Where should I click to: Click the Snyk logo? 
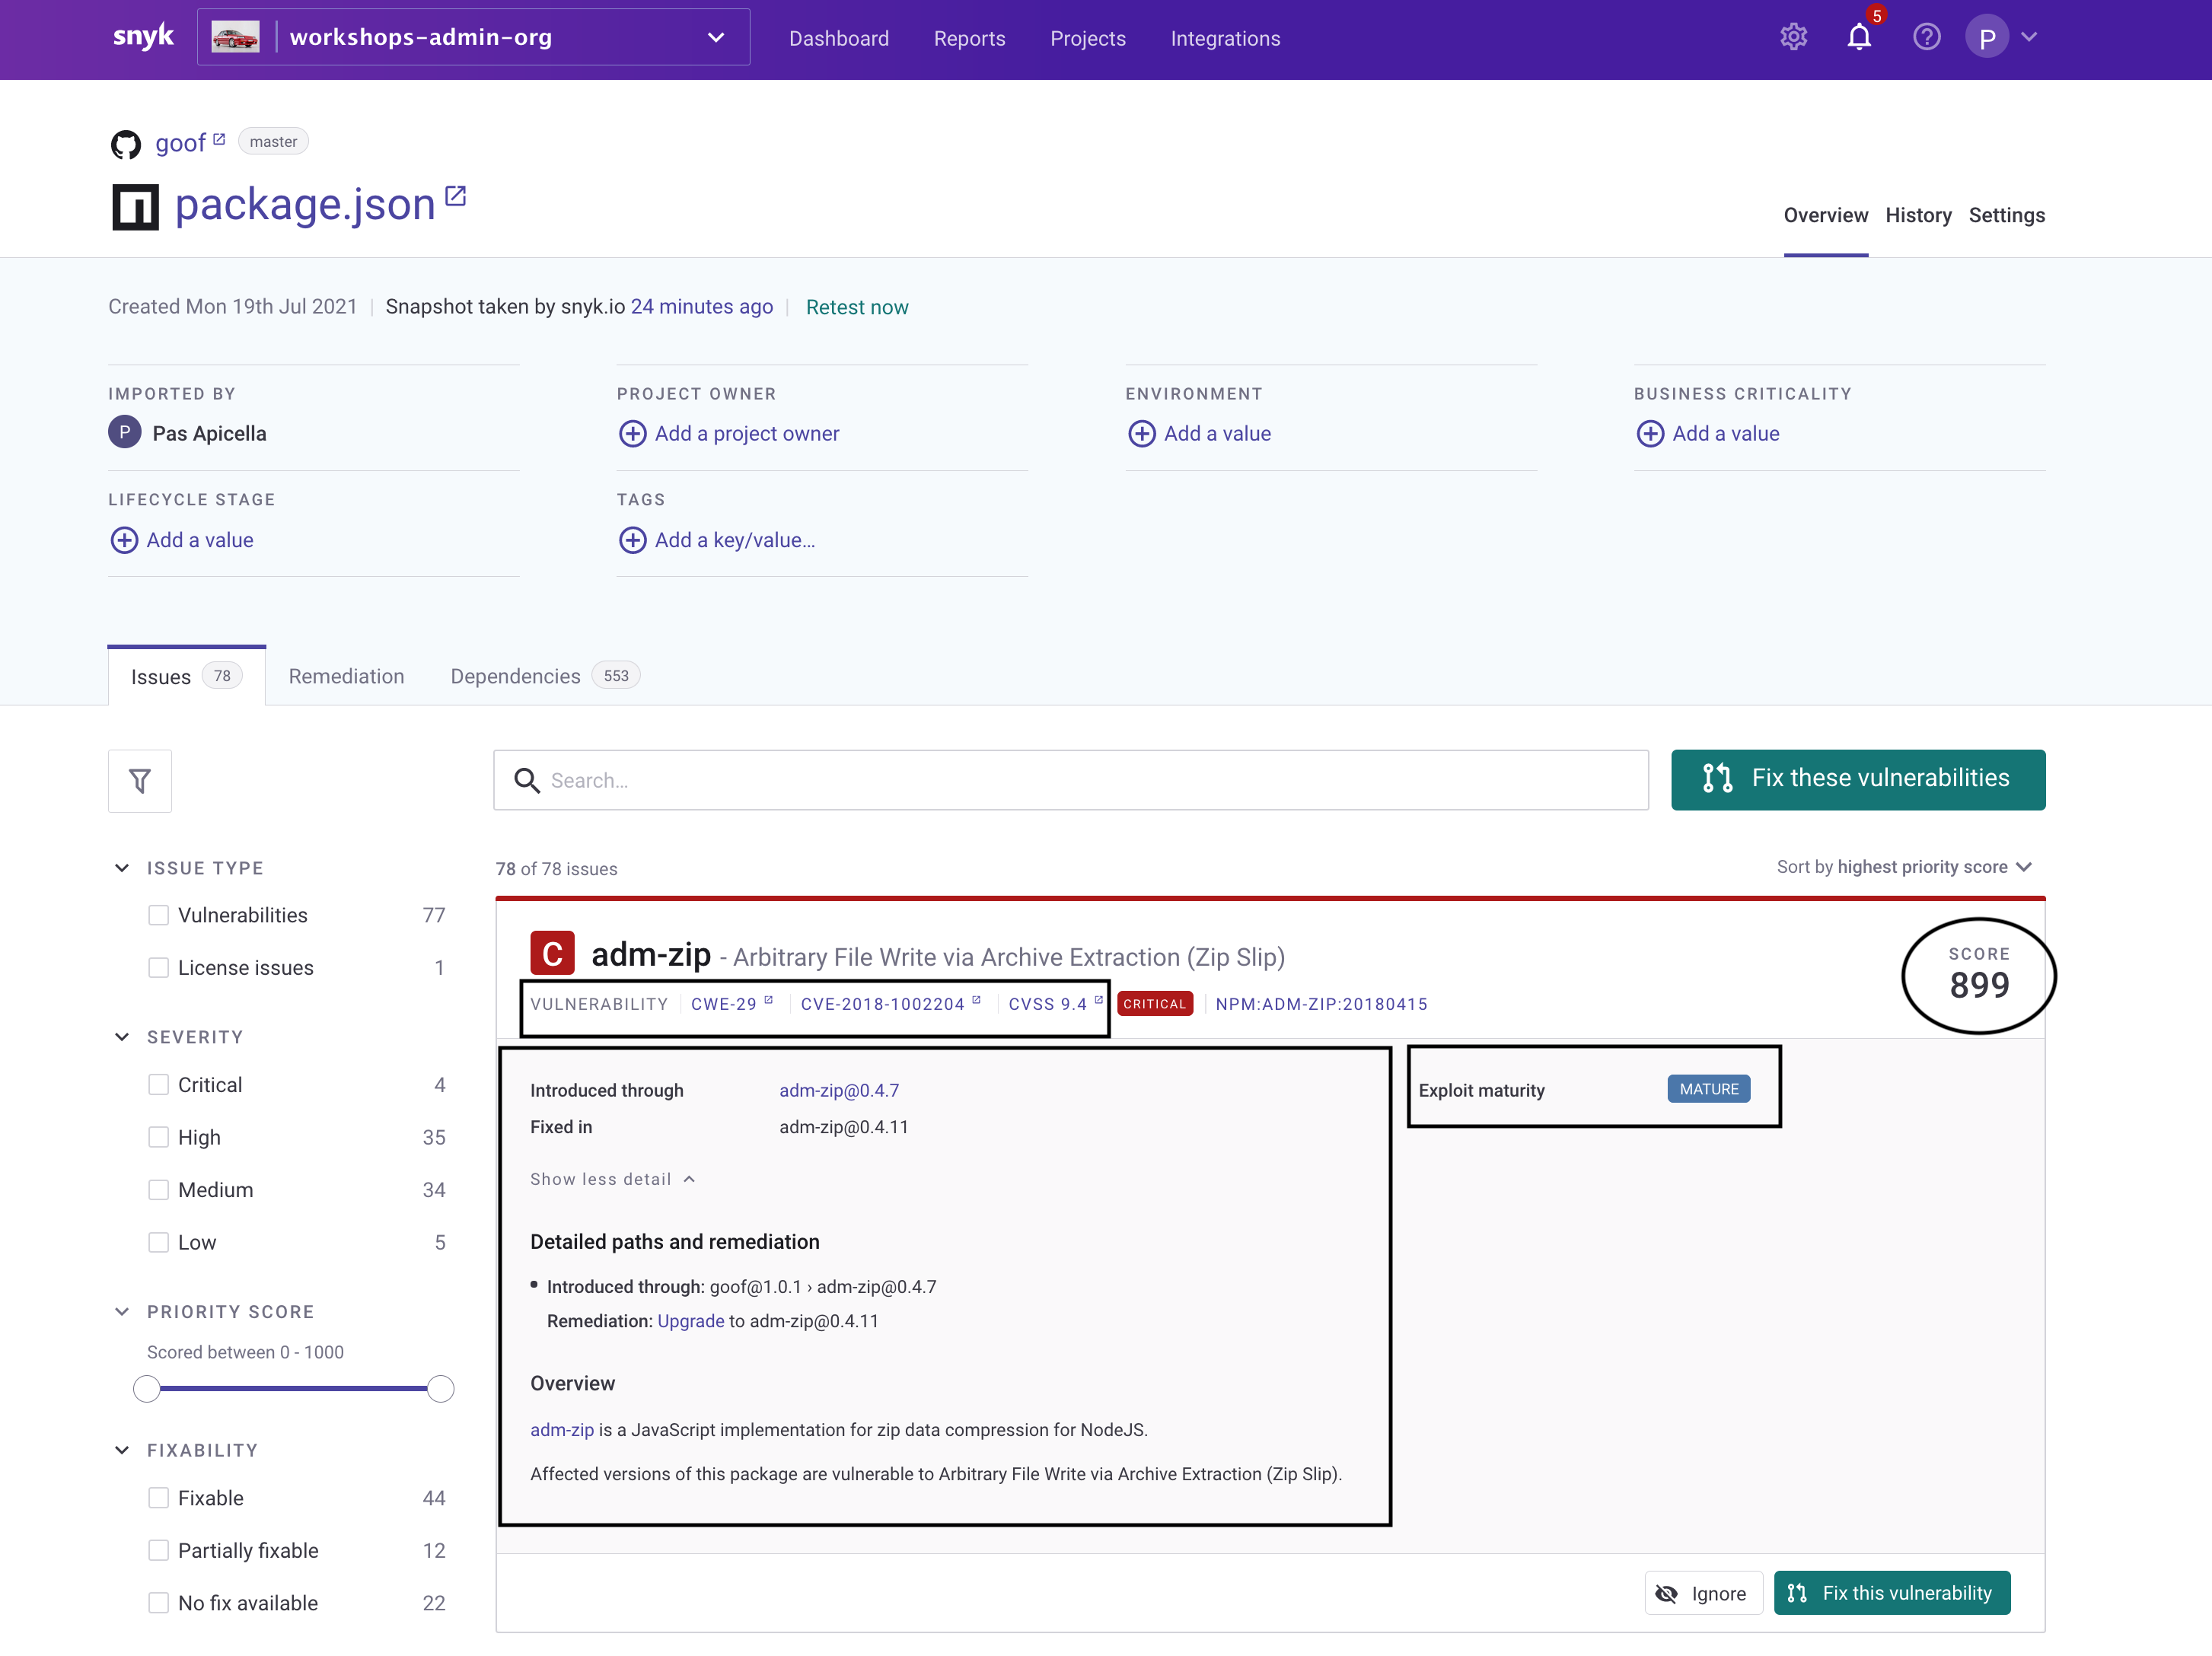point(143,37)
